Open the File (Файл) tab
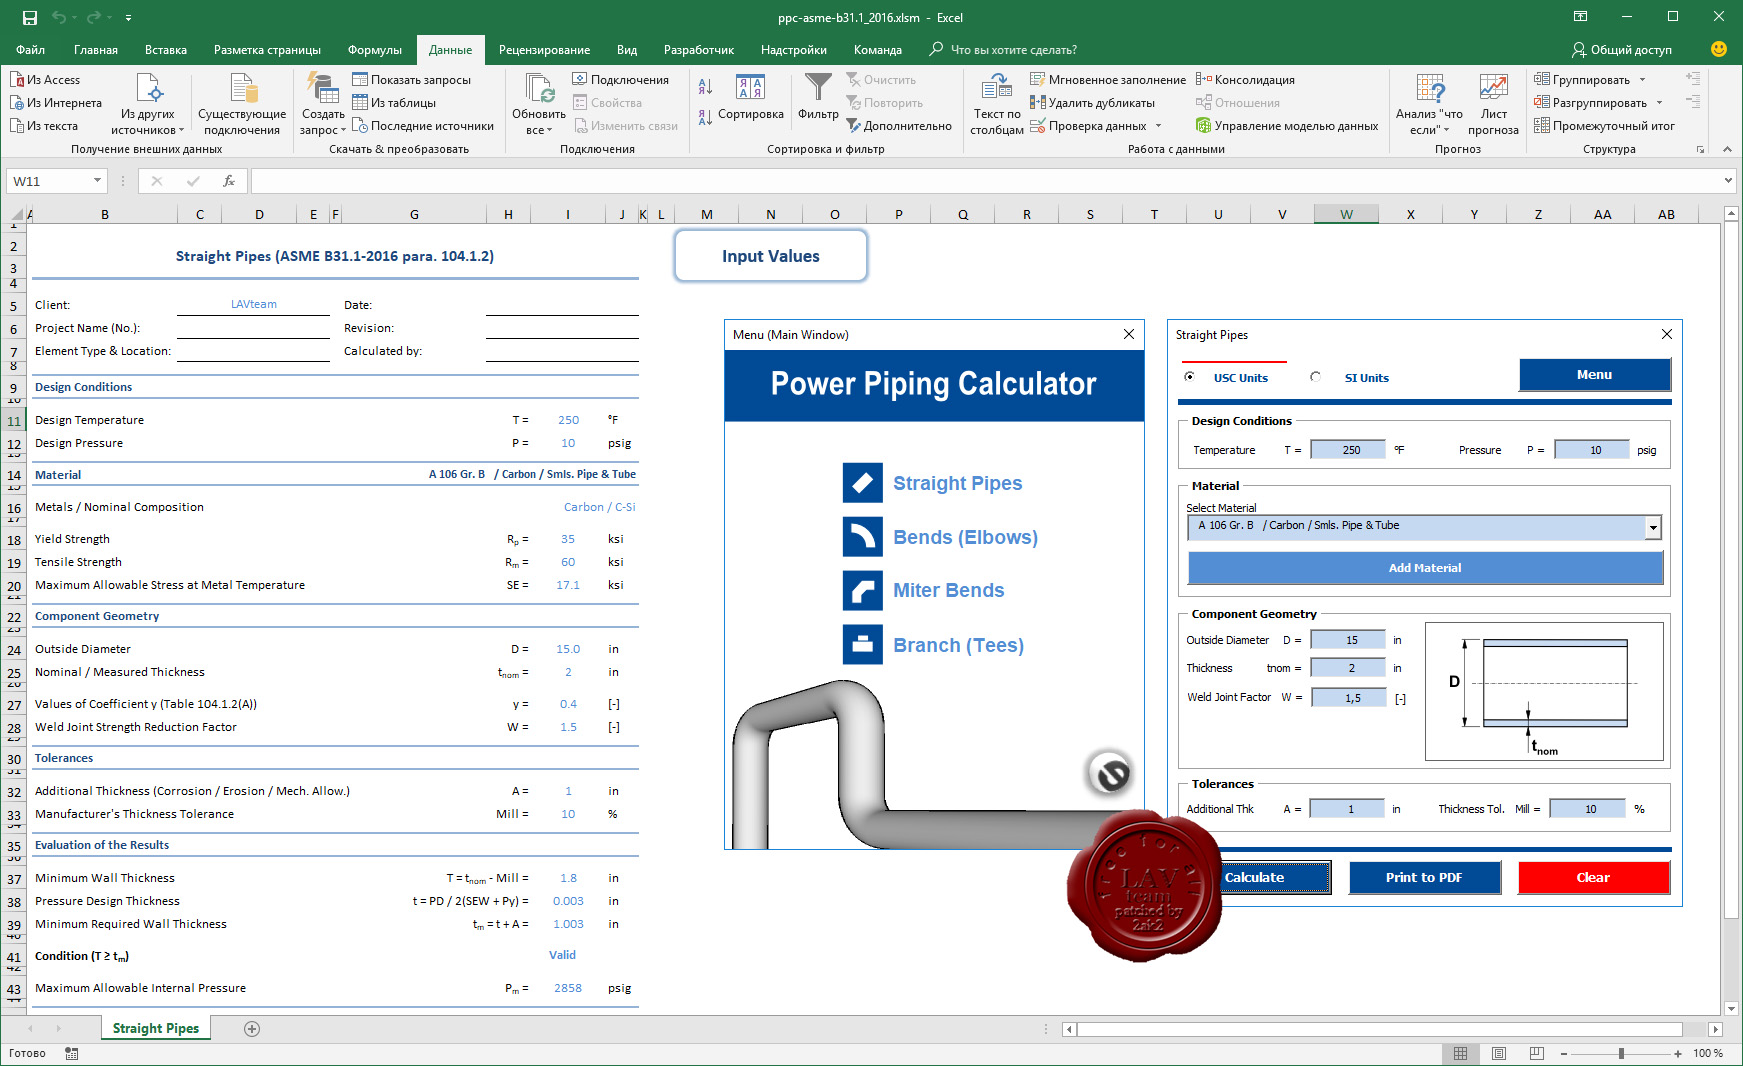The height and width of the screenshot is (1066, 1743). pos(30,50)
